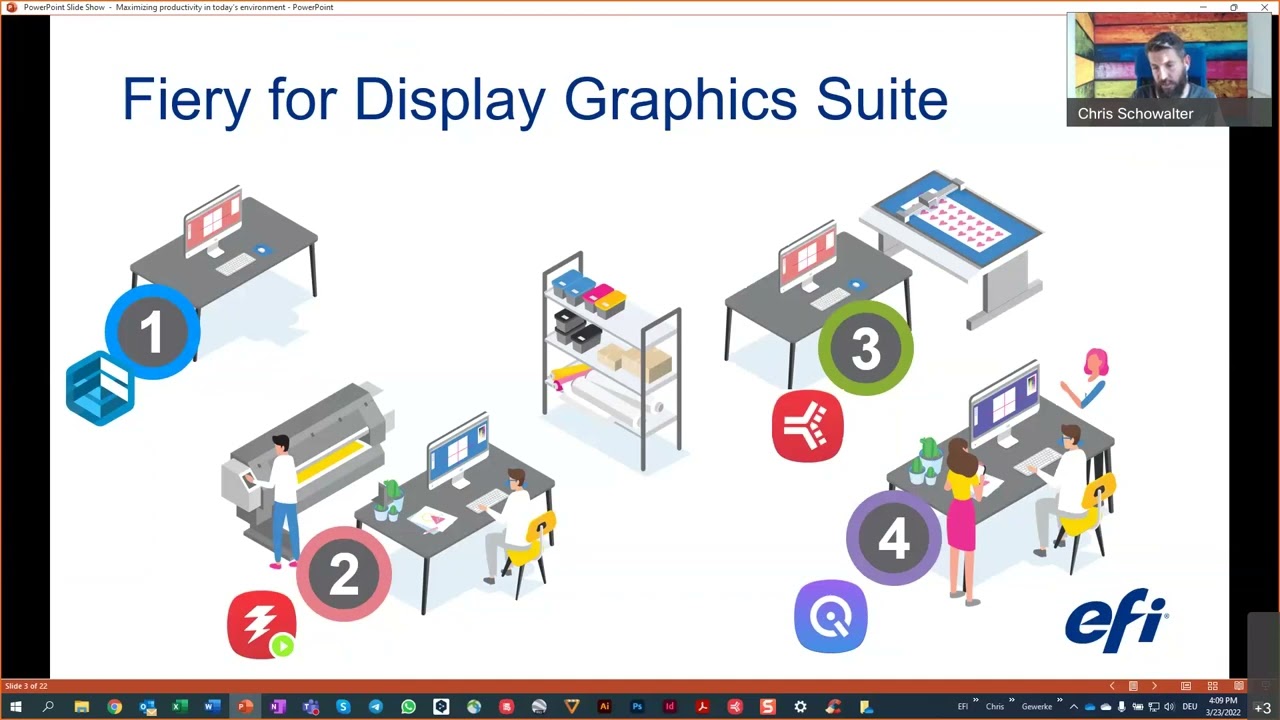Click the red lightning bolt Fiery icon
This screenshot has width=1280, height=720.
[x=262, y=625]
